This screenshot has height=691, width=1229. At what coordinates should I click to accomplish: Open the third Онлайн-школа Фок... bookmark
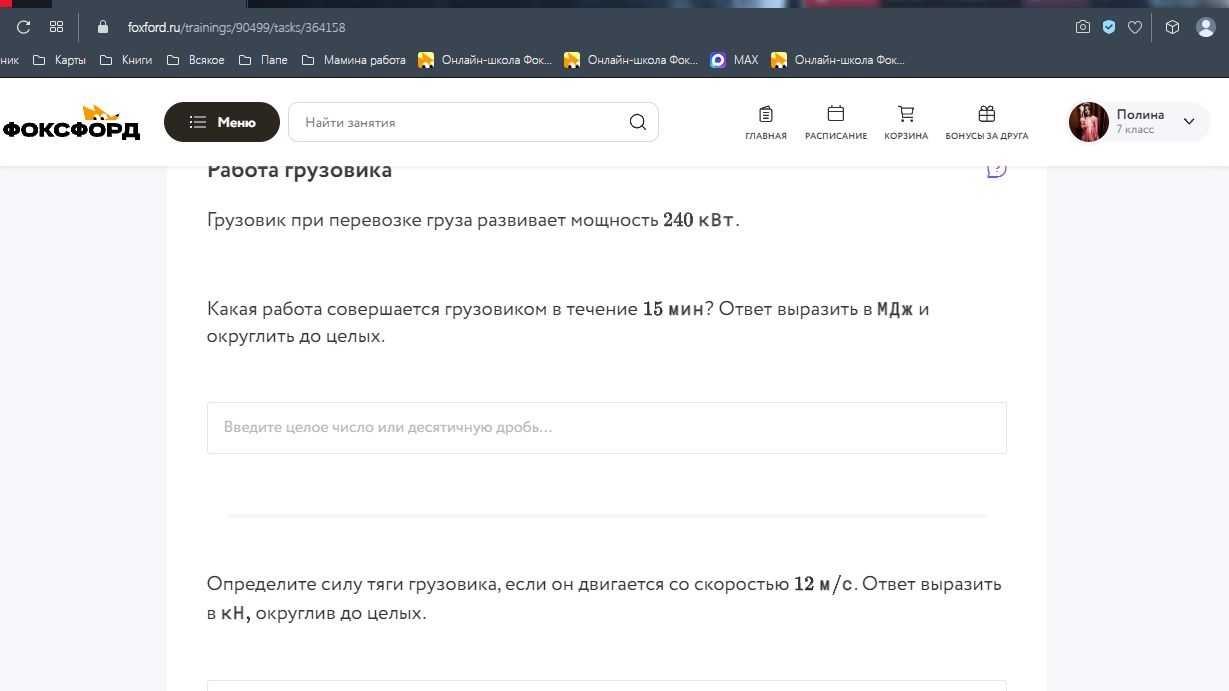838,60
